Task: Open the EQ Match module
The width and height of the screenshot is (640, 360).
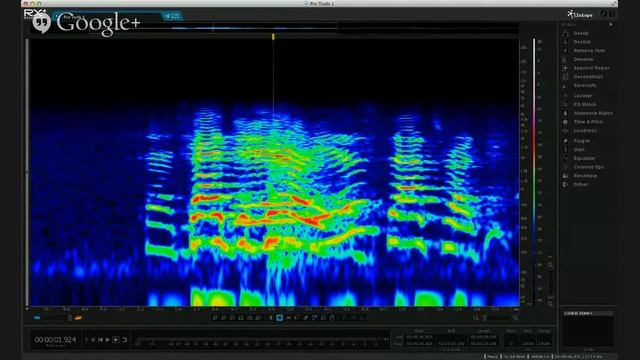Action: tap(584, 104)
